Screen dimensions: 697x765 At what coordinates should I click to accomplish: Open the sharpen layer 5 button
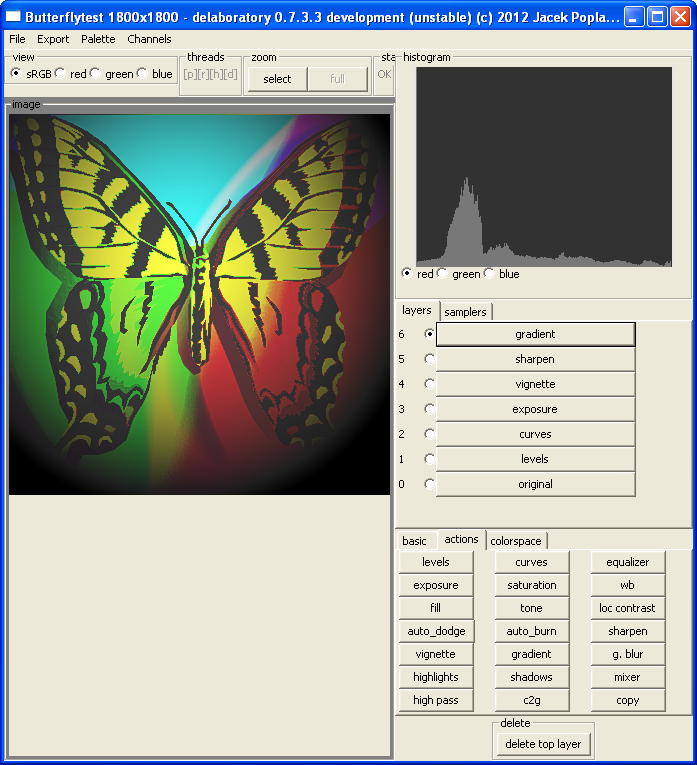pos(536,359)
